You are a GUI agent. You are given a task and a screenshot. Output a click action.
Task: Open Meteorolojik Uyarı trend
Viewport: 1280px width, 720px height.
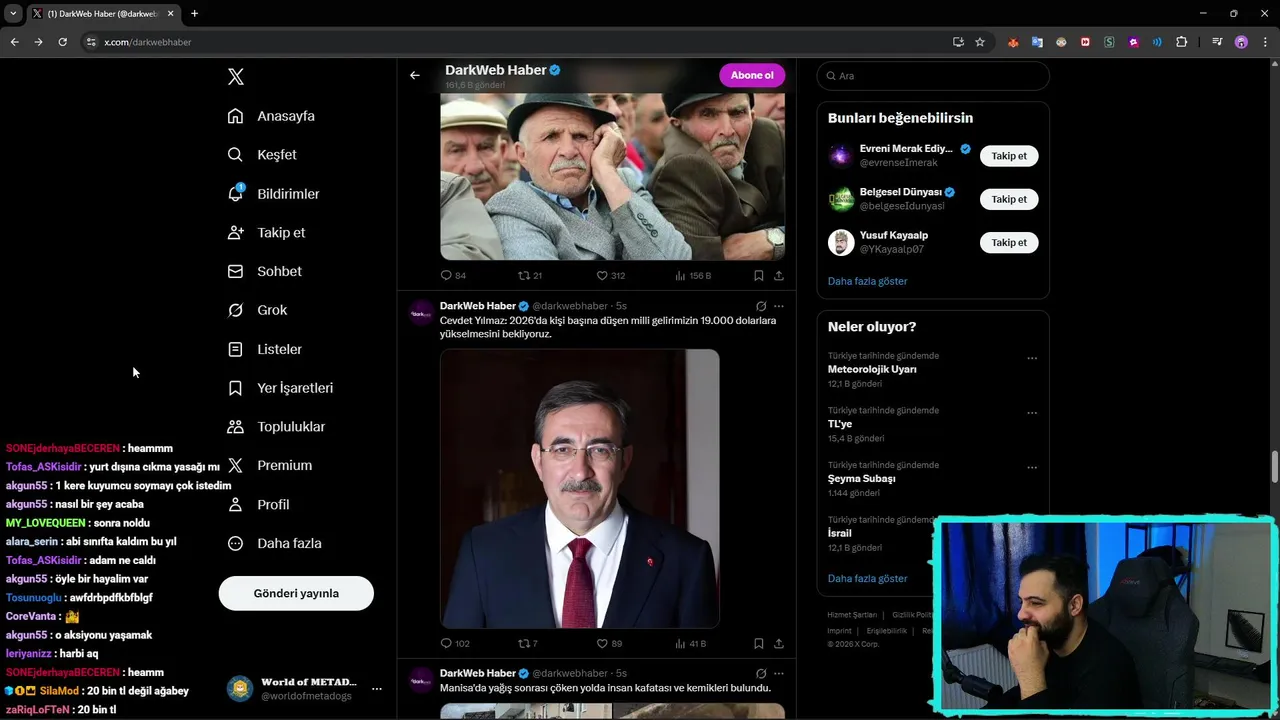(872, 369)
